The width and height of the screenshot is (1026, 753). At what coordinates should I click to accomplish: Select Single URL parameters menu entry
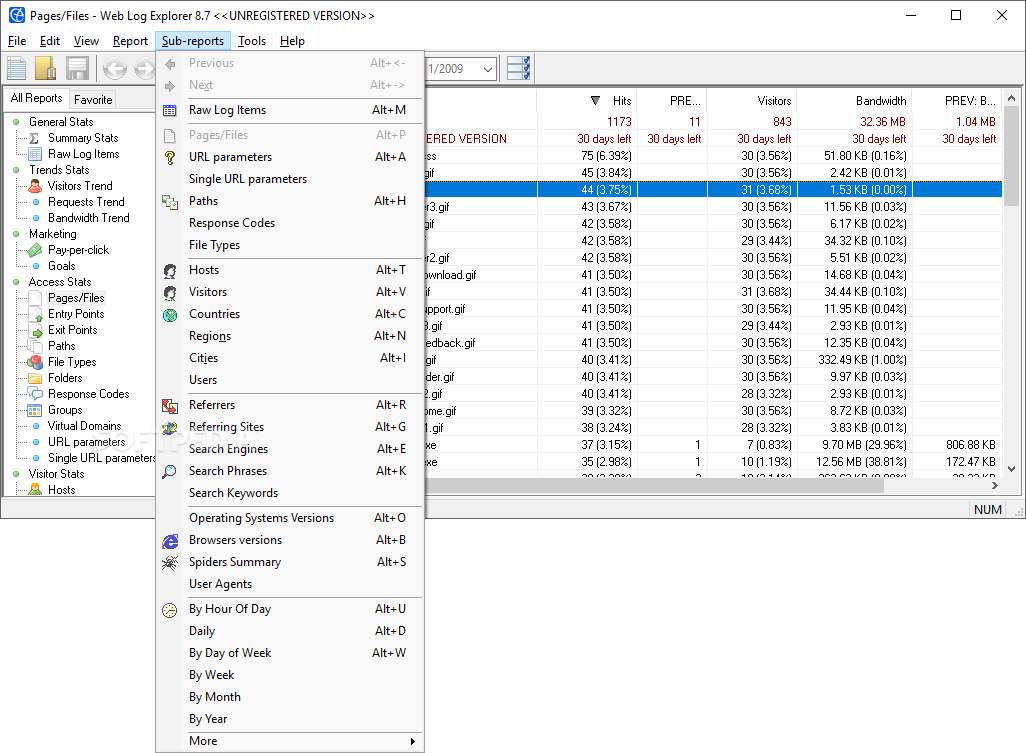pyautogui.click(x=290, y=179)
